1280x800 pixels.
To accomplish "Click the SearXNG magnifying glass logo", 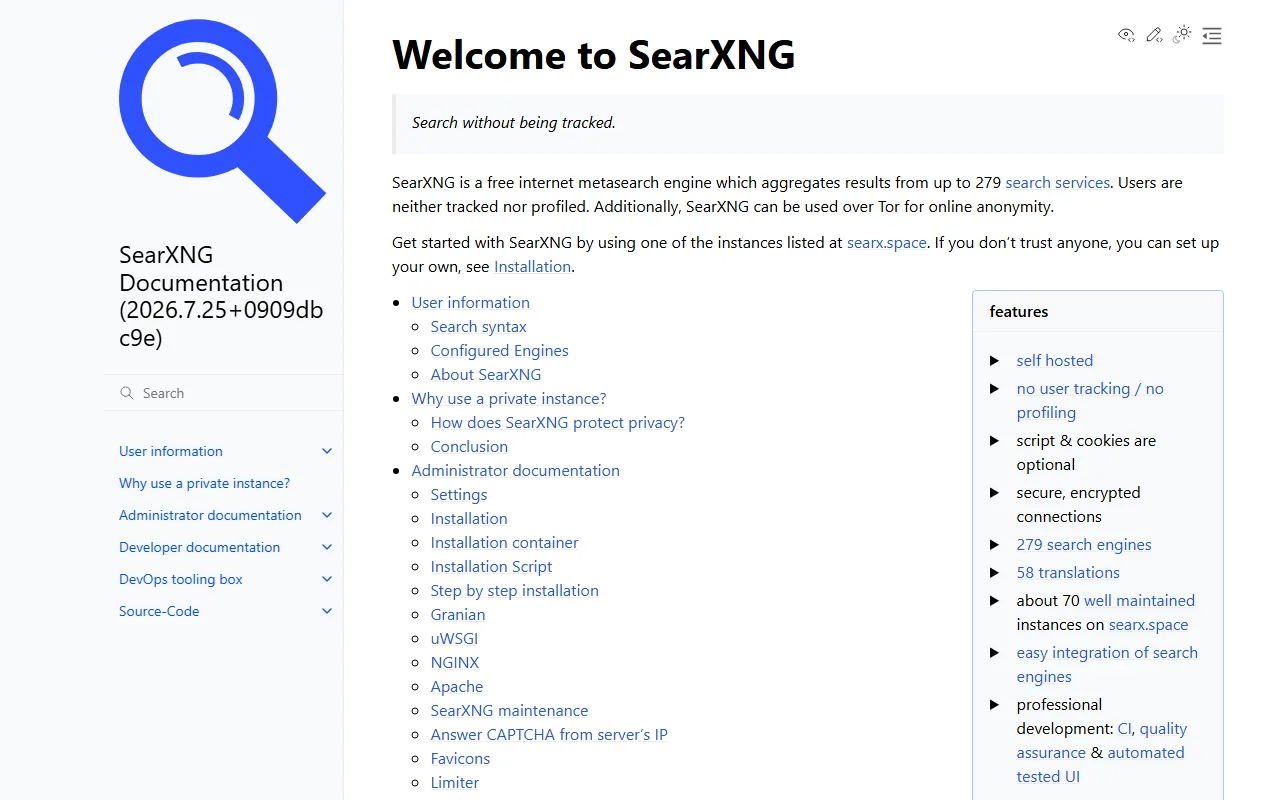I will [x=222, y=121].
